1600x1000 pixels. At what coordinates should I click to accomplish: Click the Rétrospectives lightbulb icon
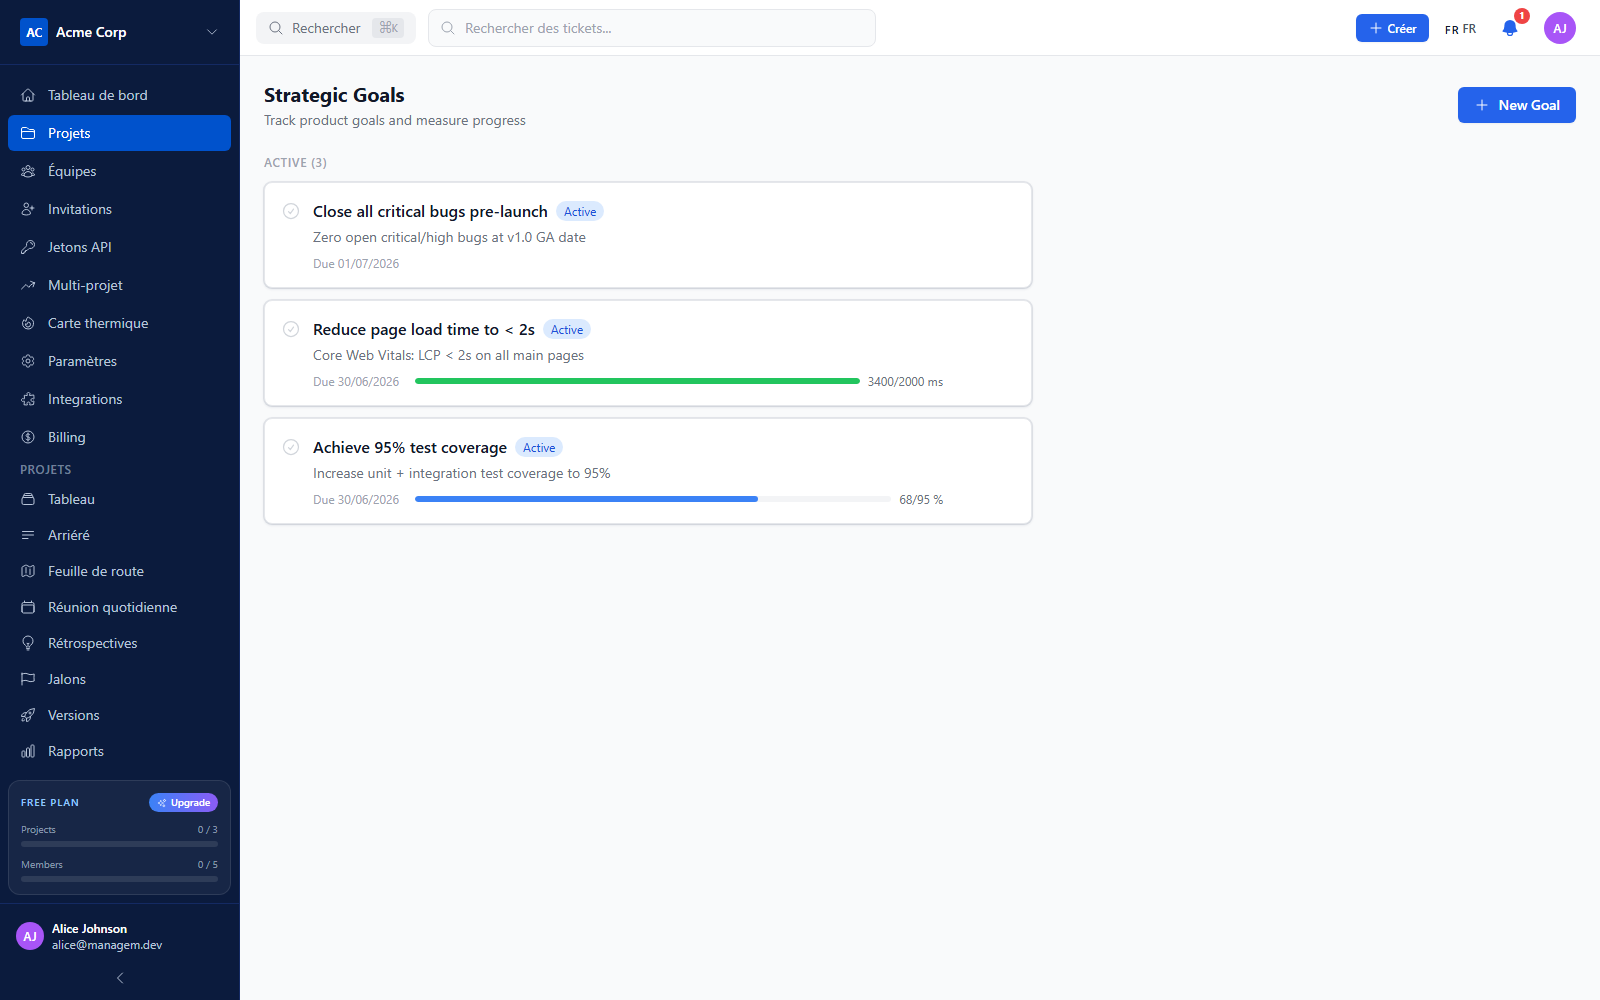[x=28, y=643]
